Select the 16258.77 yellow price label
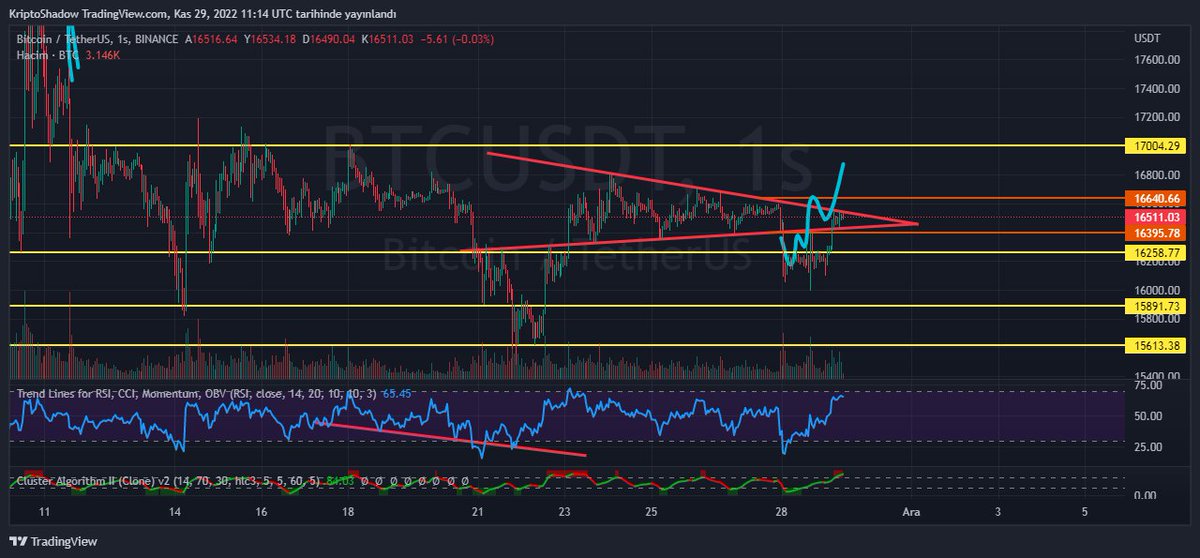Screen dimensions: 1200x558 pos(1153,253)
